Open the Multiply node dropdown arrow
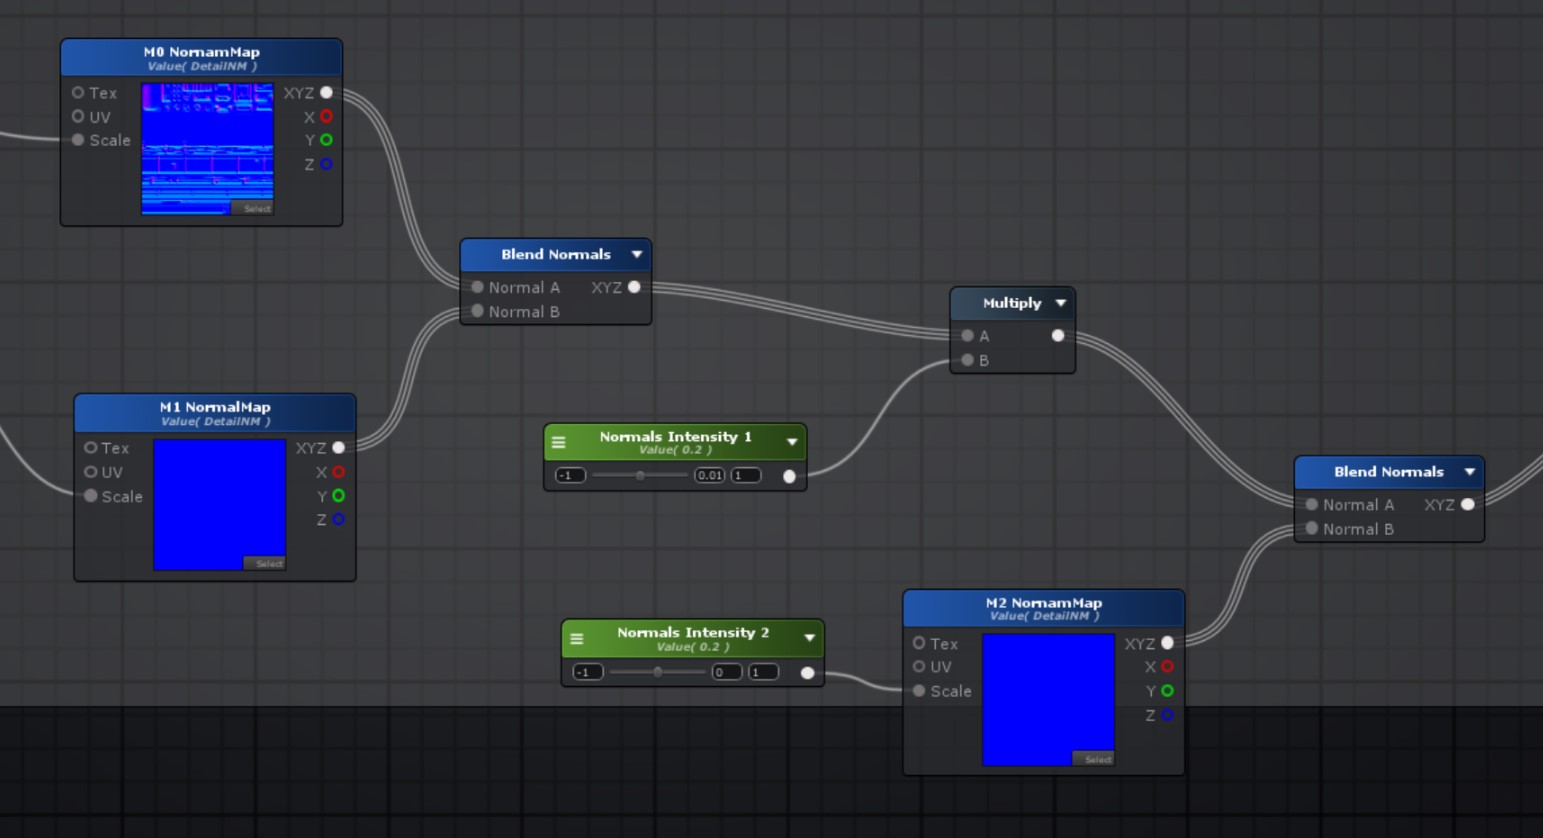Viewport: 1543px width, 838px height. click(x=1060, y=302)
